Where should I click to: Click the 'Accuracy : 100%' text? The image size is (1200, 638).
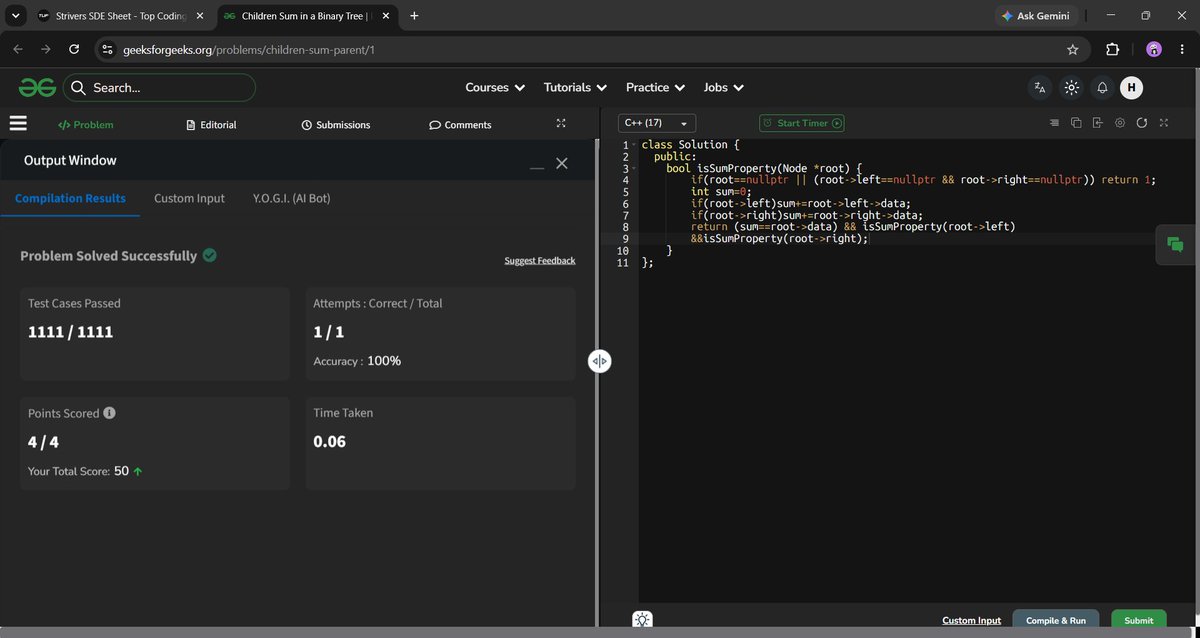click(357, 361)
